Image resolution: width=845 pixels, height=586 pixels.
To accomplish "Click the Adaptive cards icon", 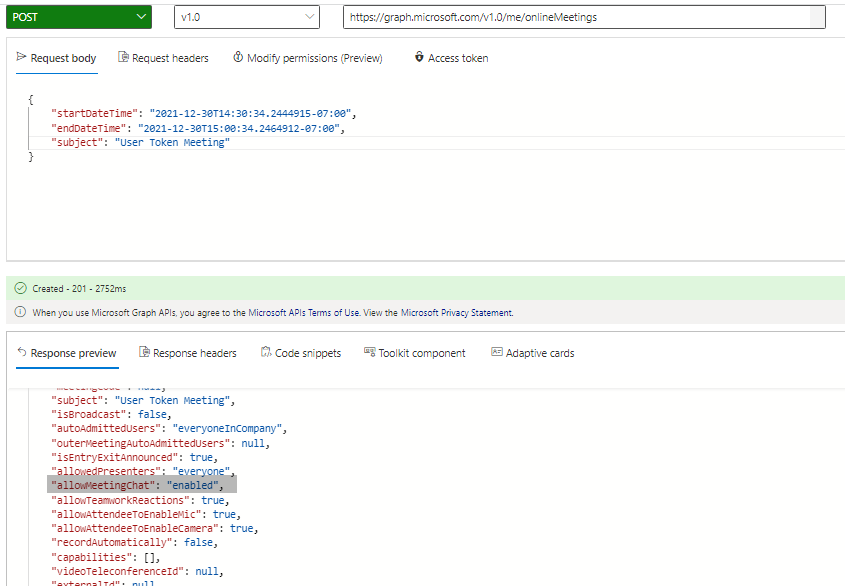I will (497, 352).
